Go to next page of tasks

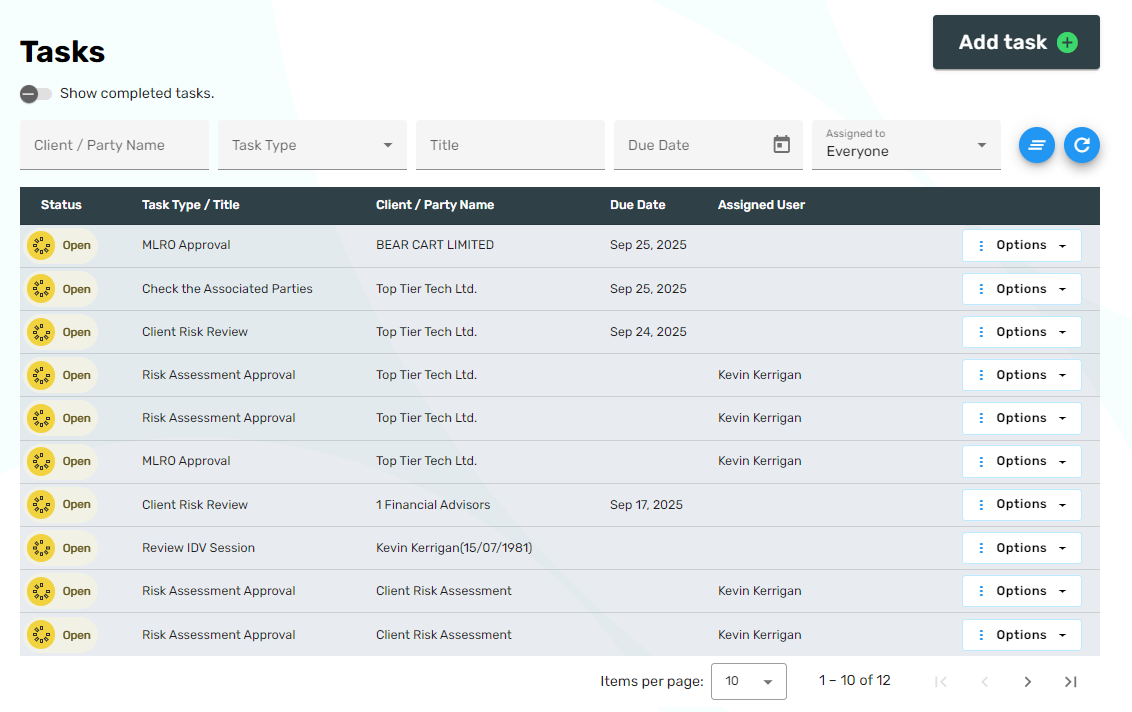[1027, 681]
